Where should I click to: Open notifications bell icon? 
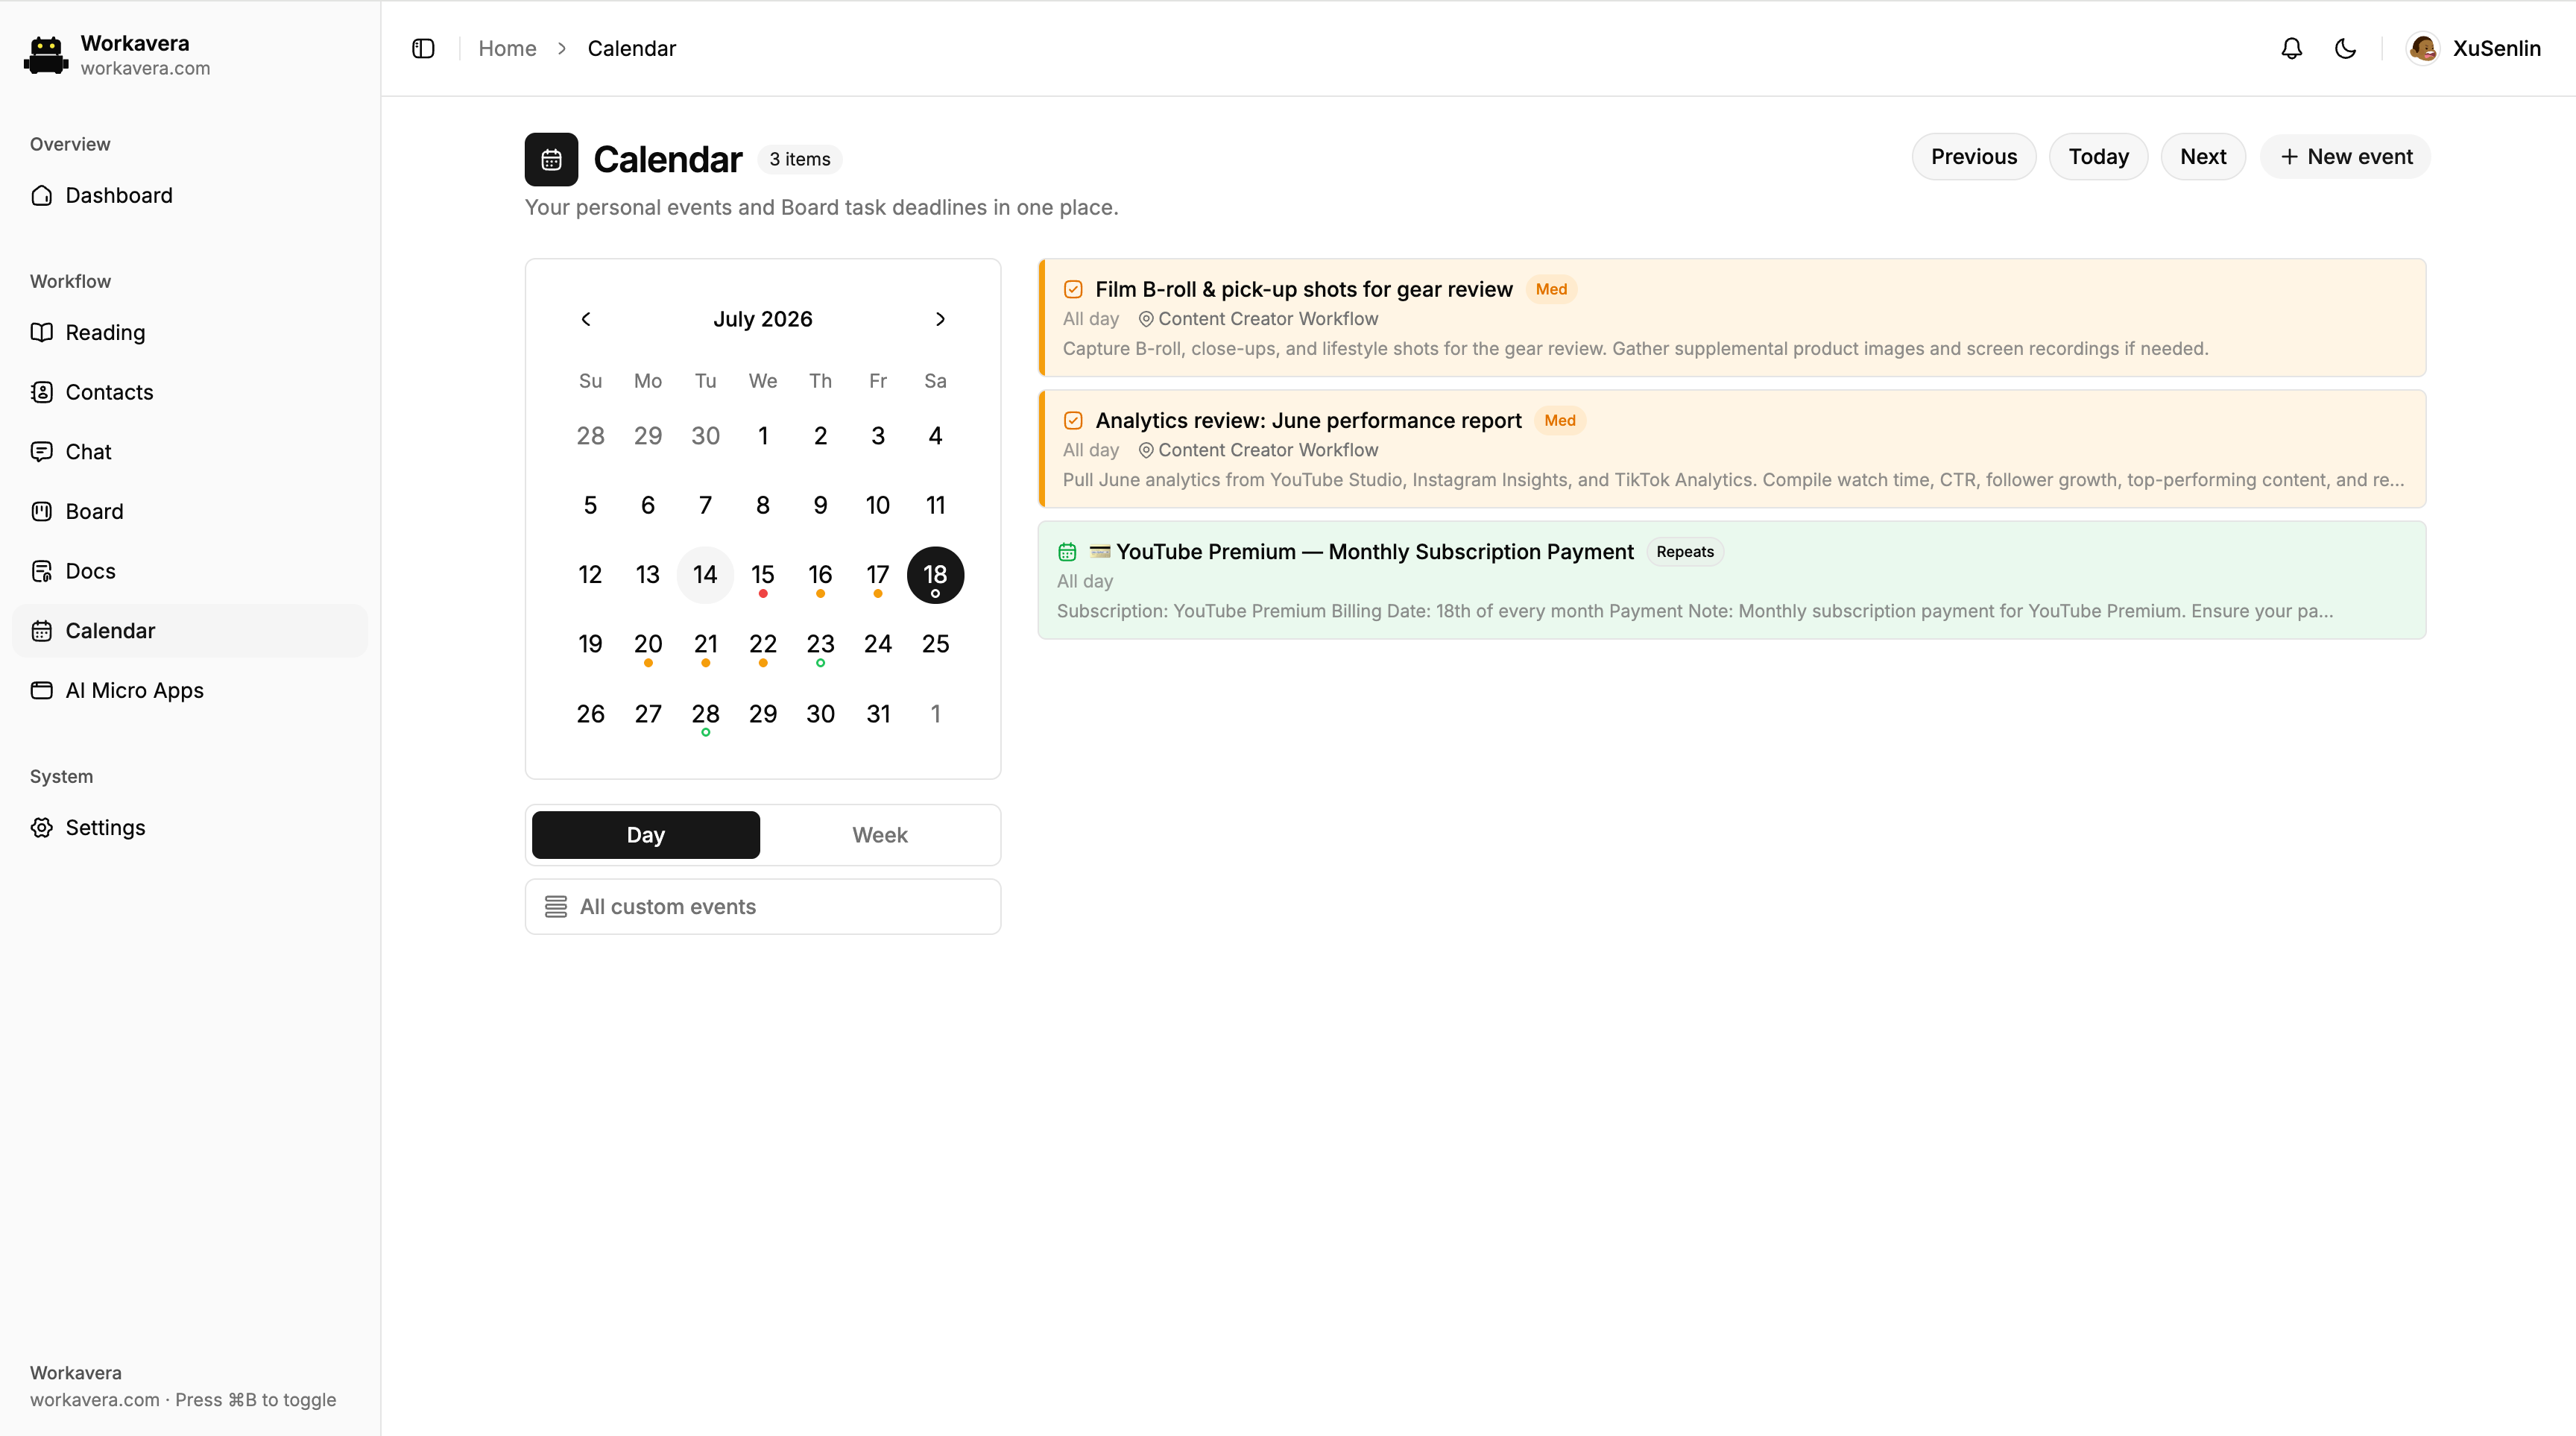coord(2291,48)
